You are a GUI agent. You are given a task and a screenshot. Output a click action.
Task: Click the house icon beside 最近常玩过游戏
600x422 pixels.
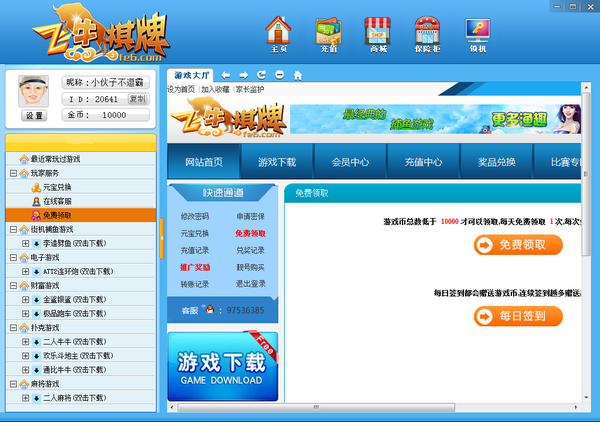[x=24, y=159]
